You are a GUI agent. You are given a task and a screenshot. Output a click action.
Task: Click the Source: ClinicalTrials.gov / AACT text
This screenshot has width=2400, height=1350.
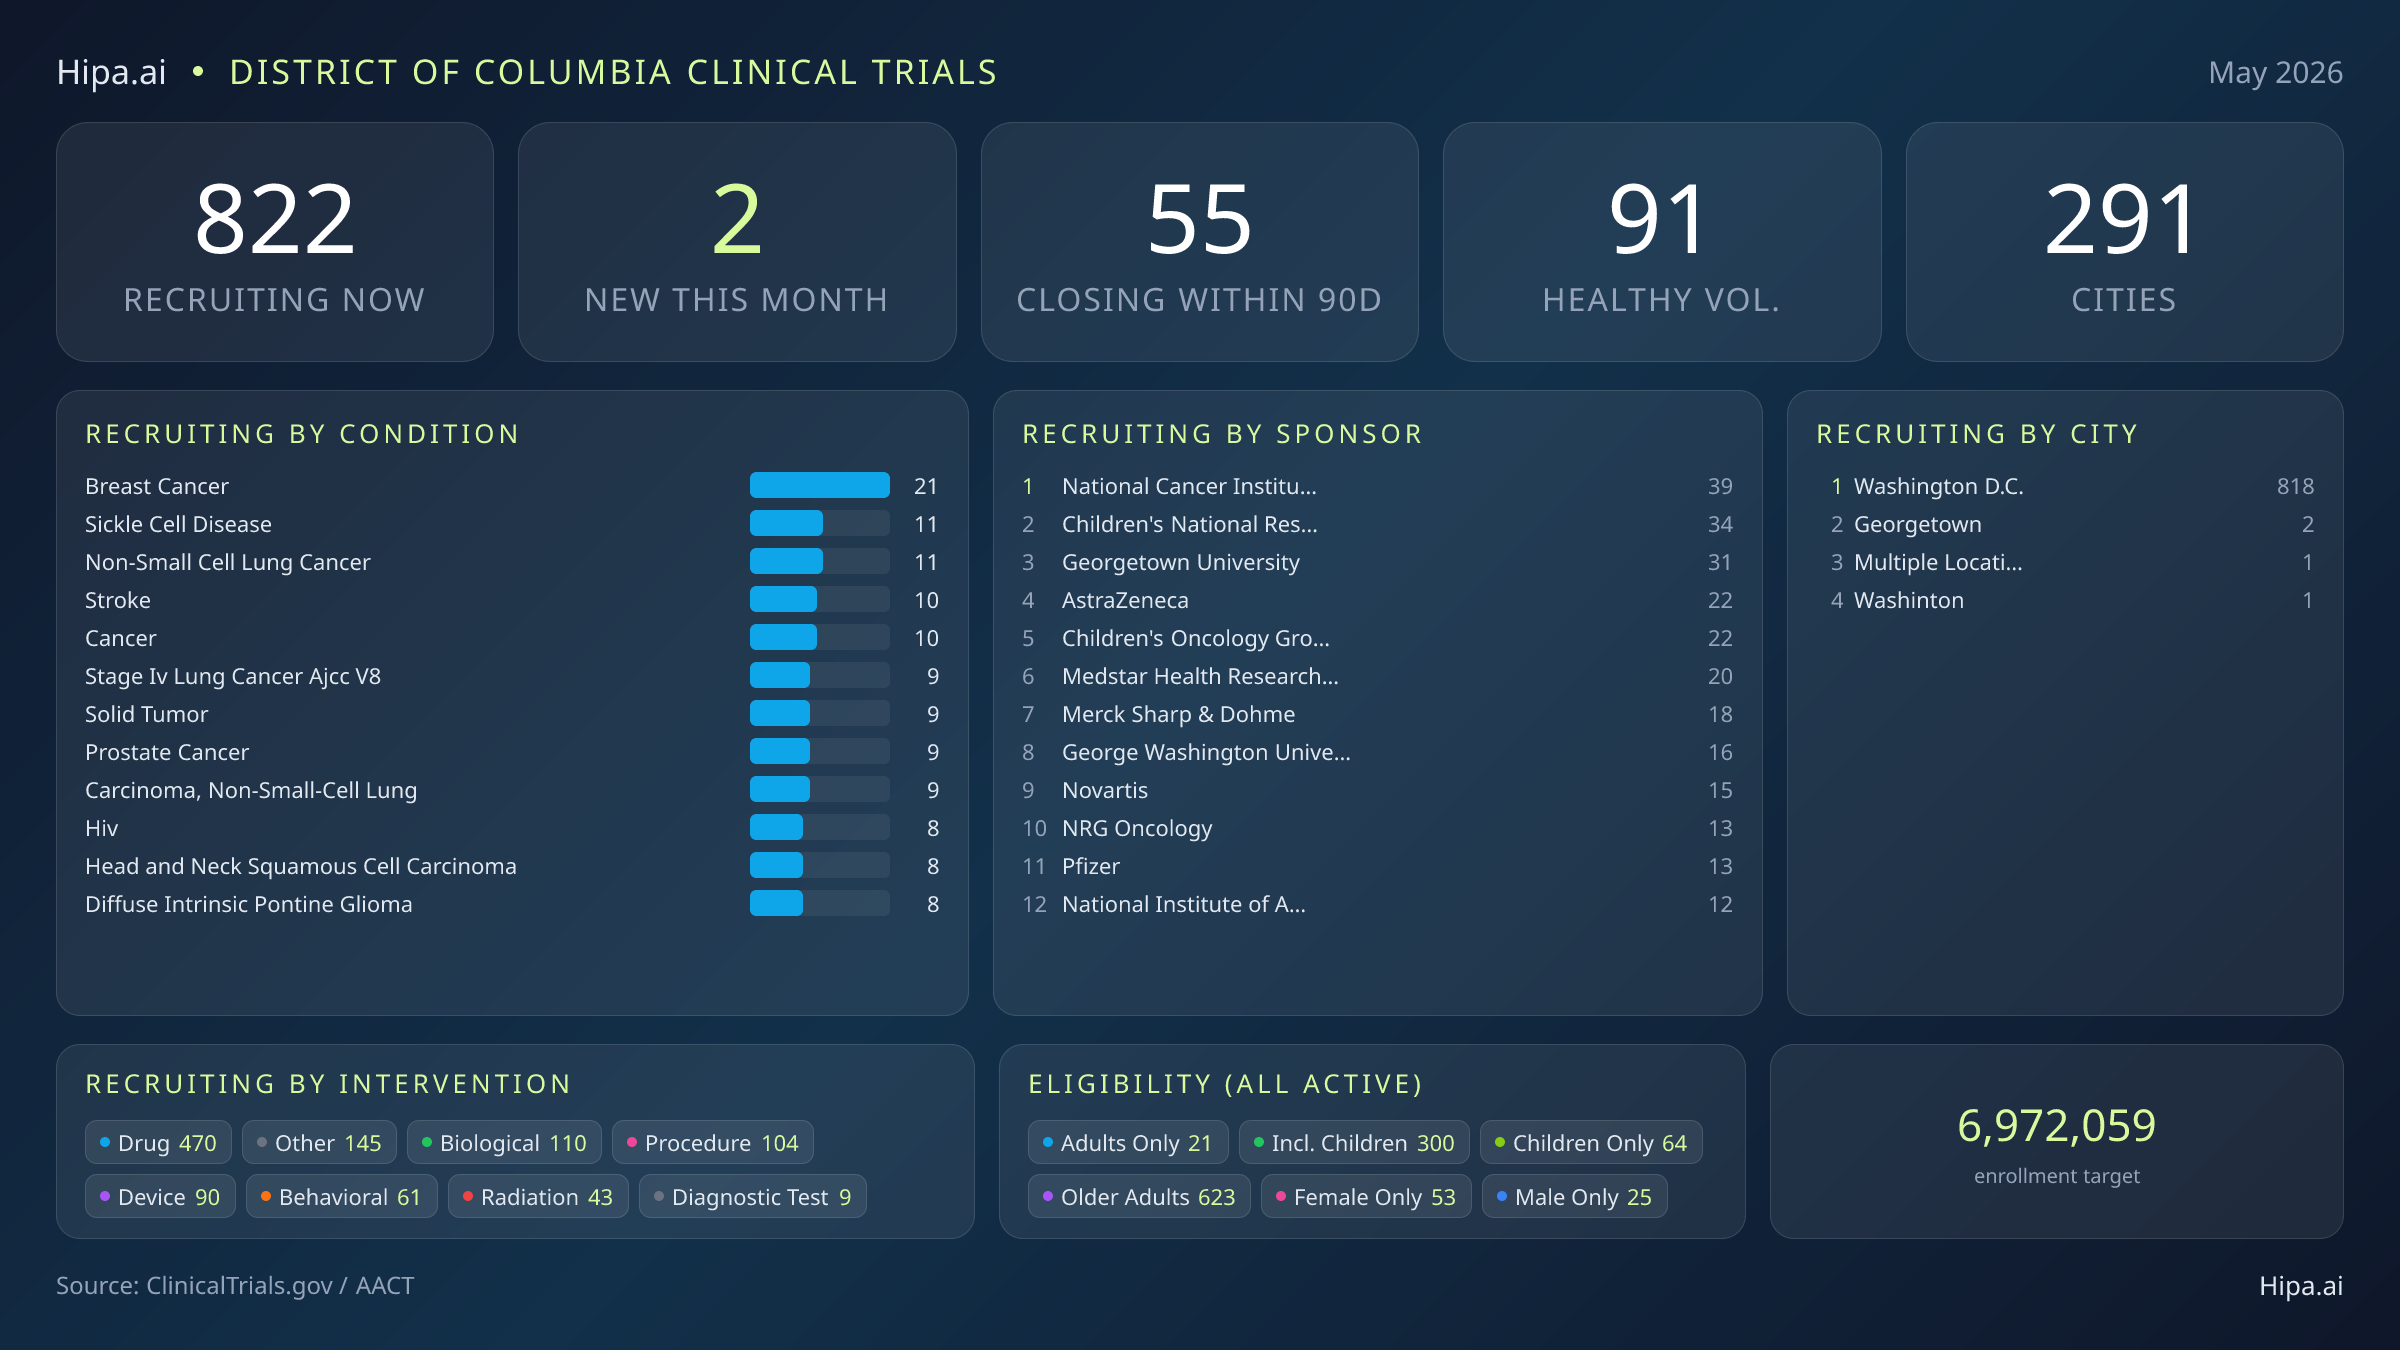click(235, 1286)
